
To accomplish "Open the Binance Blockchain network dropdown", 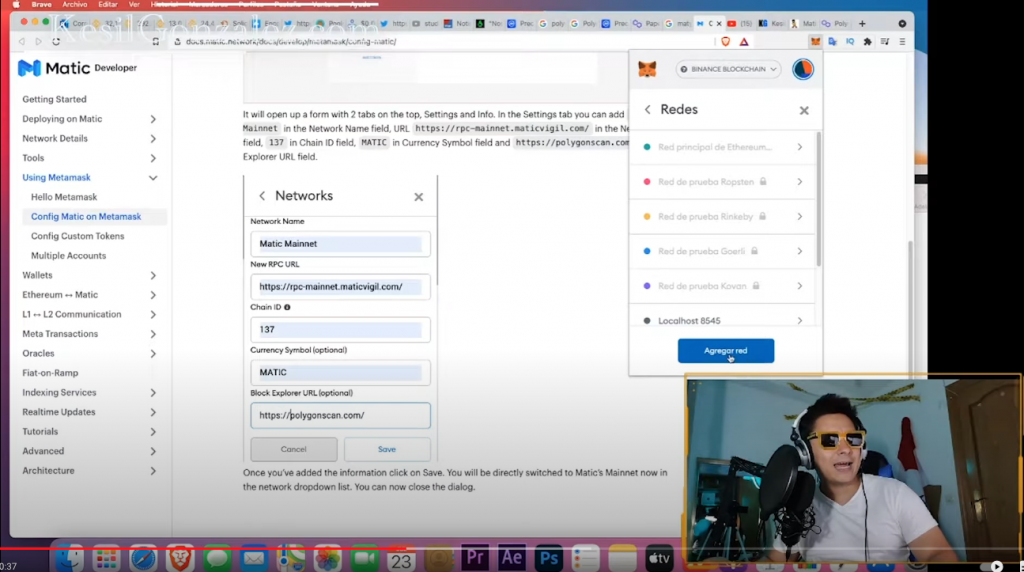I will 728,69.
